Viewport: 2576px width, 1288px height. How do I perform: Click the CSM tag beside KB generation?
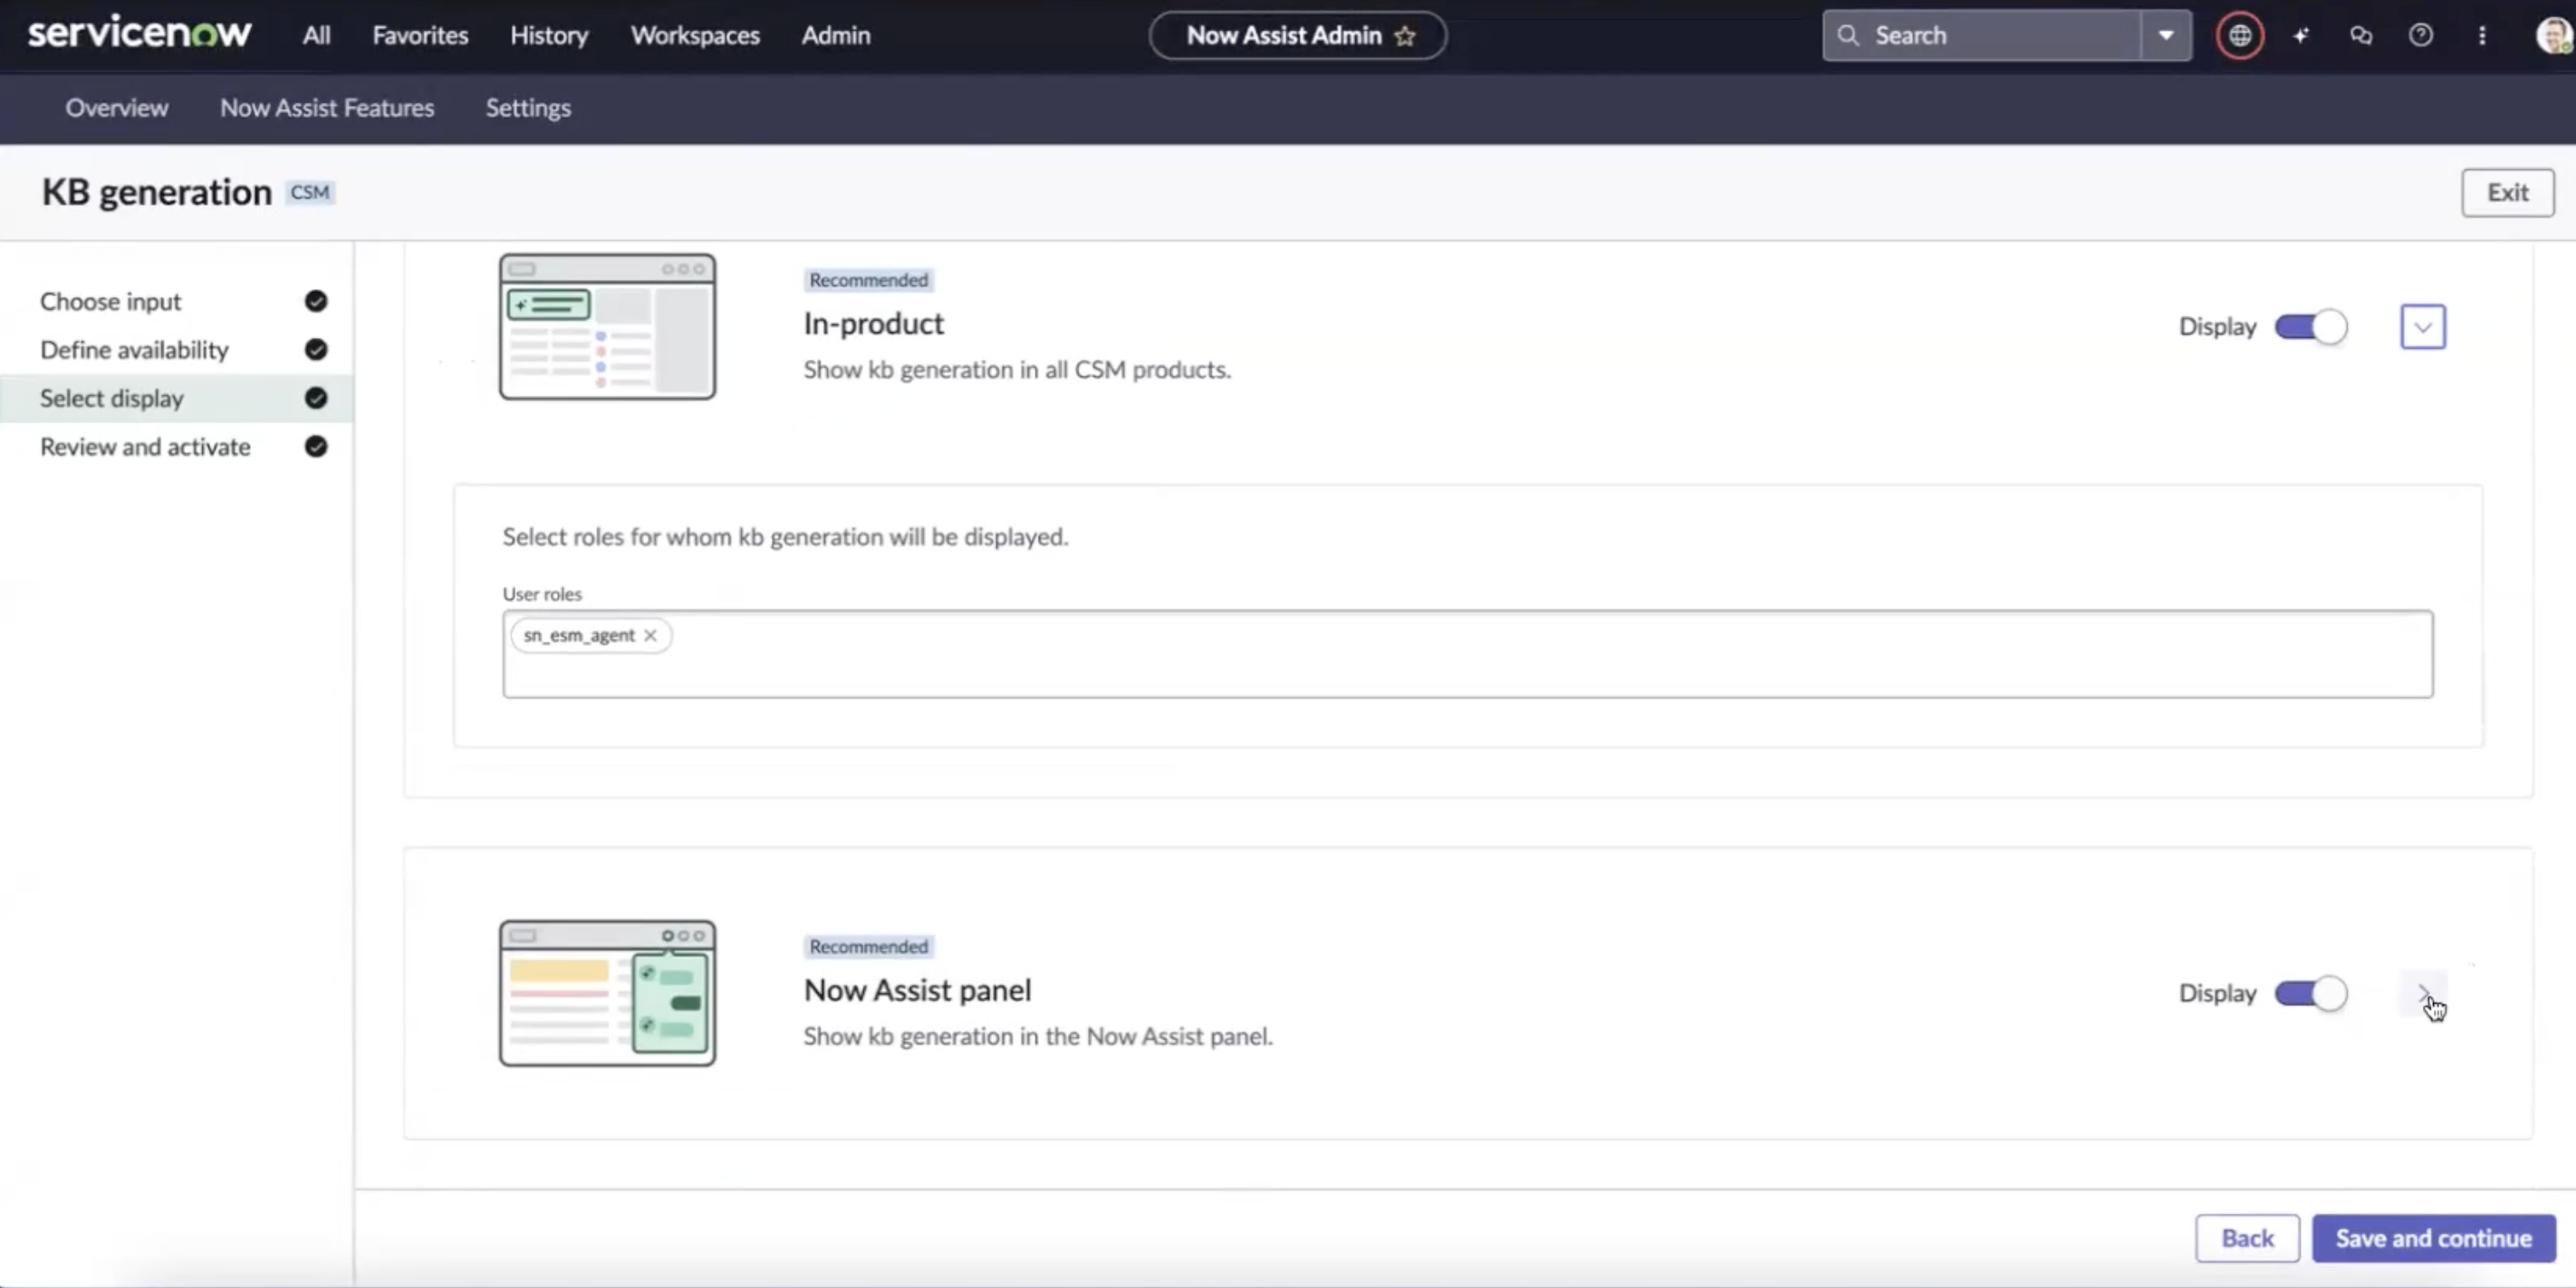pyautogui.click(x=310, y=192)
